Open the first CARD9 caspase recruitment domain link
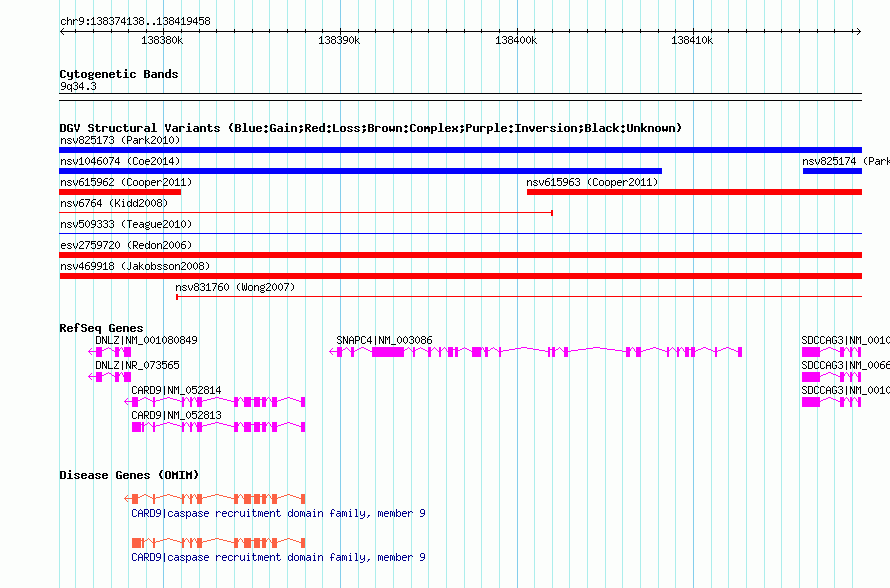The height and width of the screenshot is (588, 890). pos(278,513)
